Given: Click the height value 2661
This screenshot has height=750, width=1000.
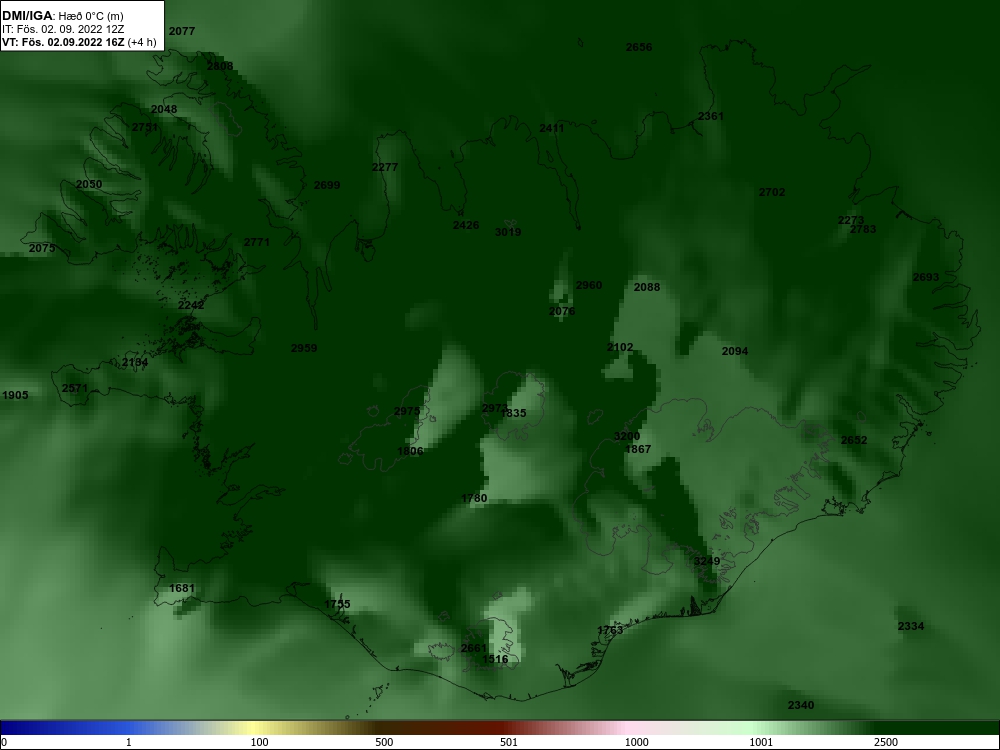Looking at the screenshot, I should [474, 649].
